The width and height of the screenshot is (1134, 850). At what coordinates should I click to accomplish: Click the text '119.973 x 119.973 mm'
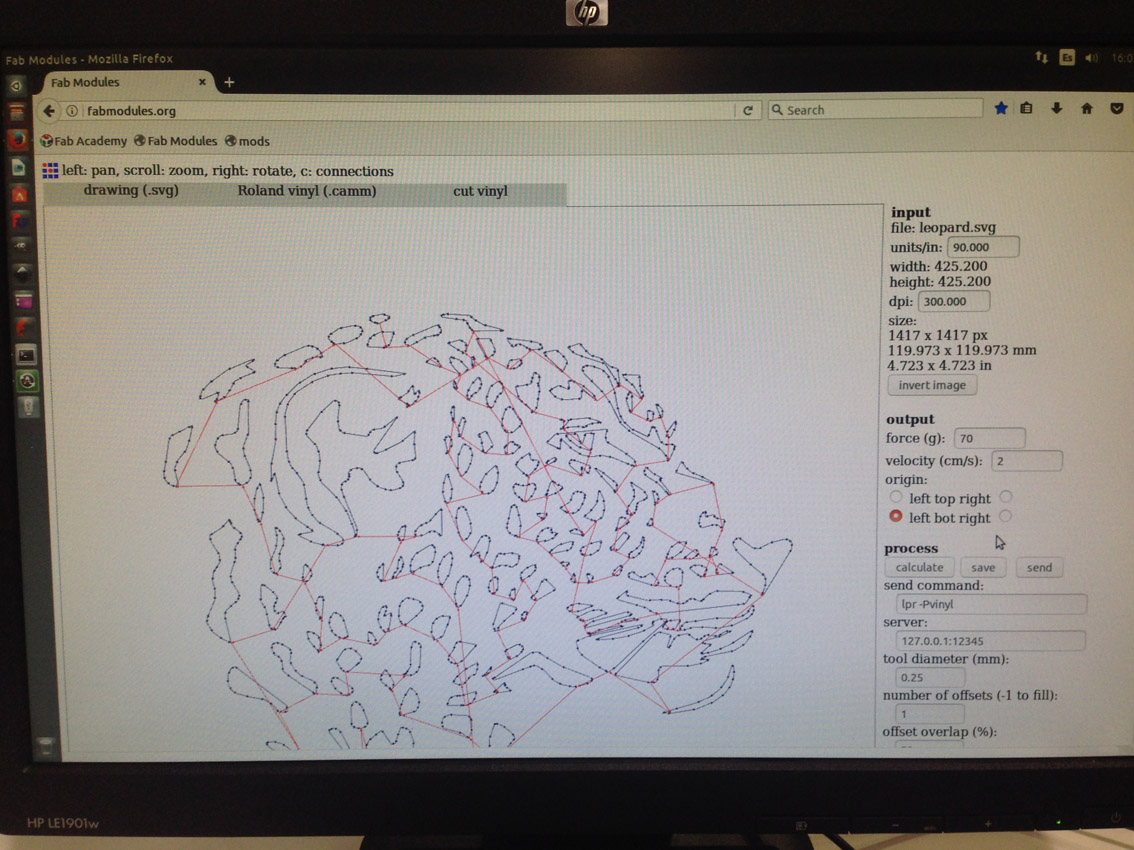[x=962, y=350]
